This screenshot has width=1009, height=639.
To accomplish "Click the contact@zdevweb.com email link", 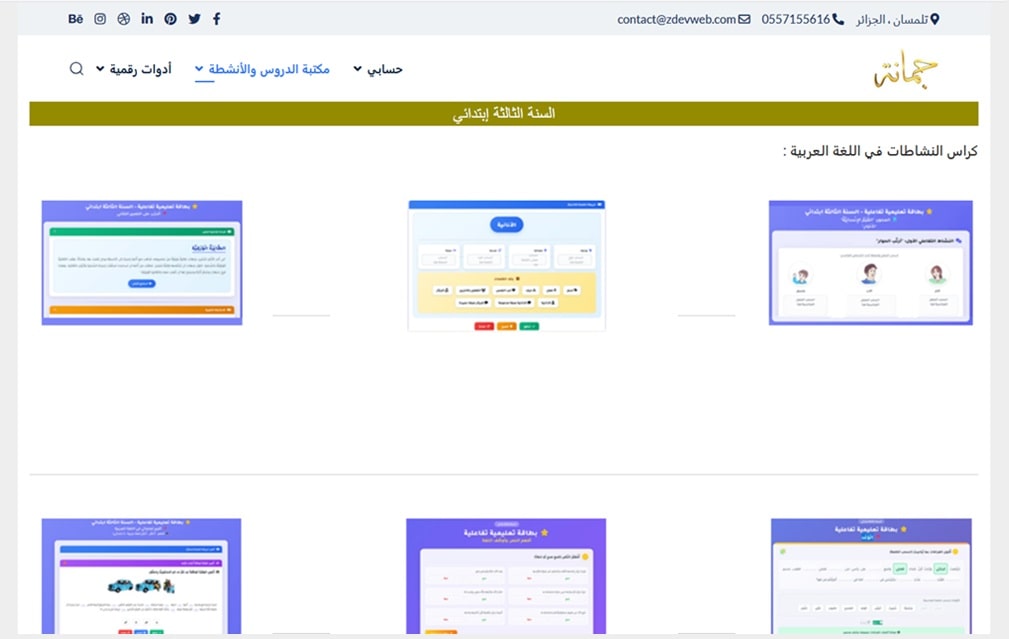I will click(684, 19).
